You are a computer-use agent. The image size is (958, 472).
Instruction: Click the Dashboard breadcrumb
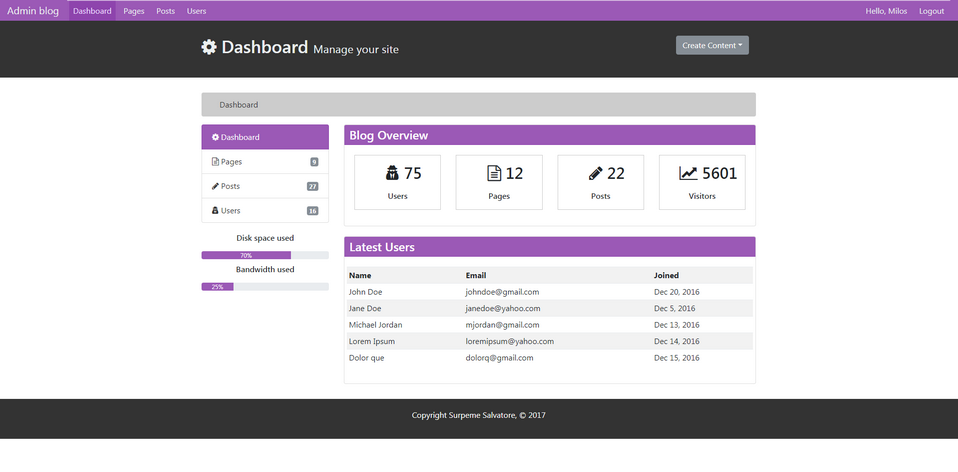click(x=239, y=105)
